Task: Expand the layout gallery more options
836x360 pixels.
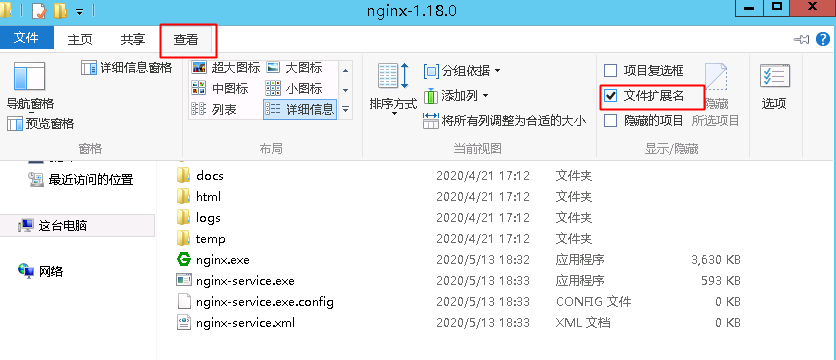Action: (345, 109)
